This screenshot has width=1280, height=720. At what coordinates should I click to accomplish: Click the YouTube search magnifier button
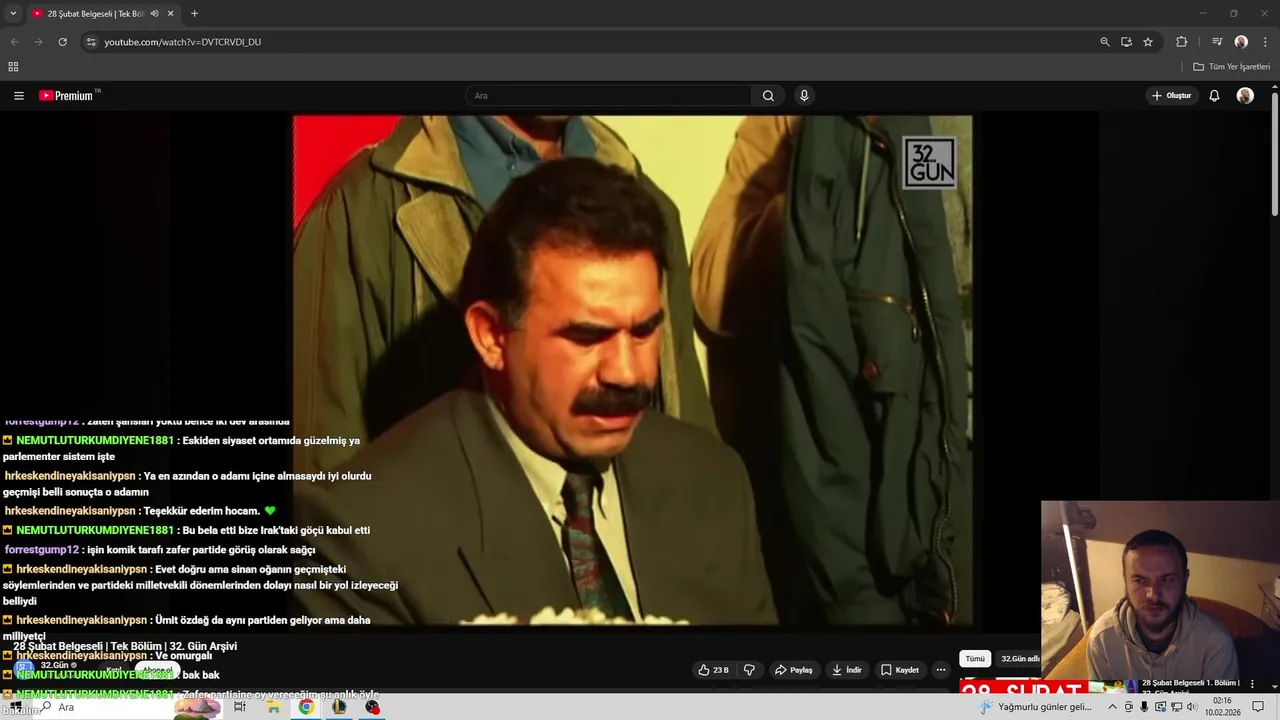pyautogui.click(x=768, y=96)
